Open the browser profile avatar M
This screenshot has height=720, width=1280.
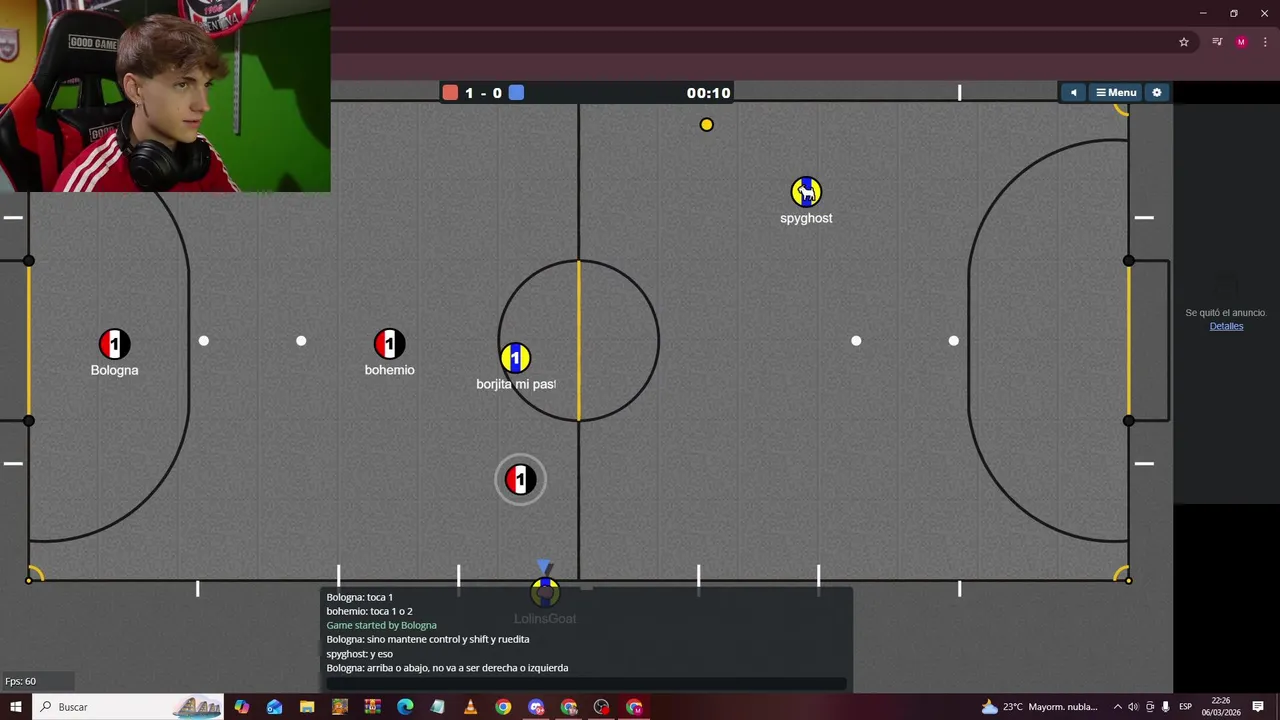click(1241, 42)
